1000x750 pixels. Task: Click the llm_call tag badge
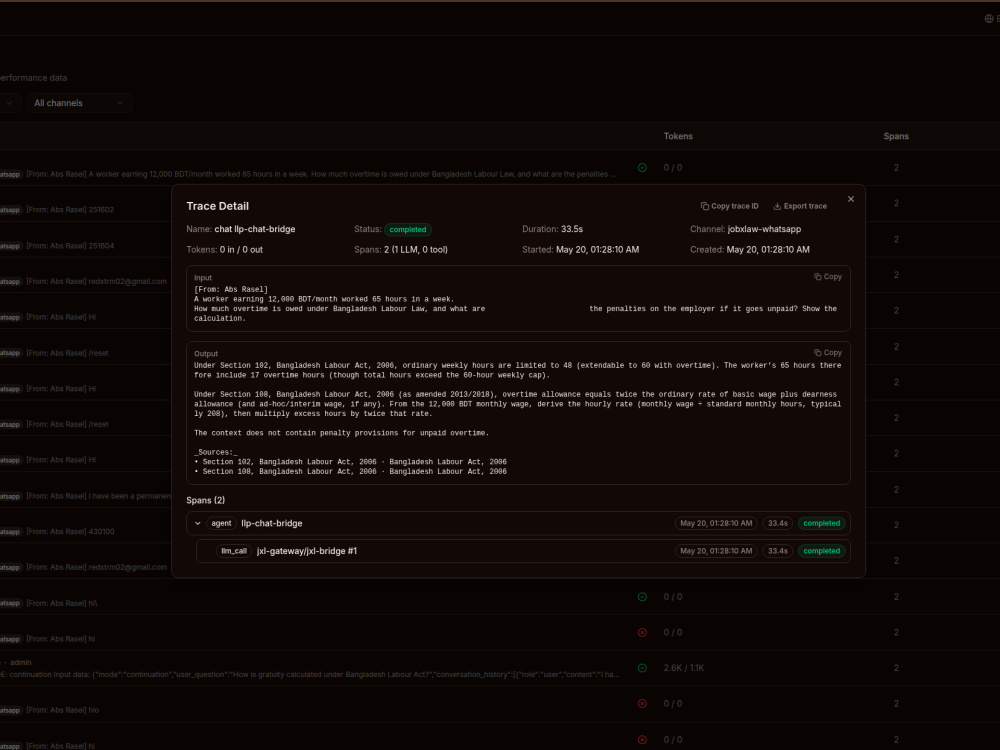tap(234, 551)
